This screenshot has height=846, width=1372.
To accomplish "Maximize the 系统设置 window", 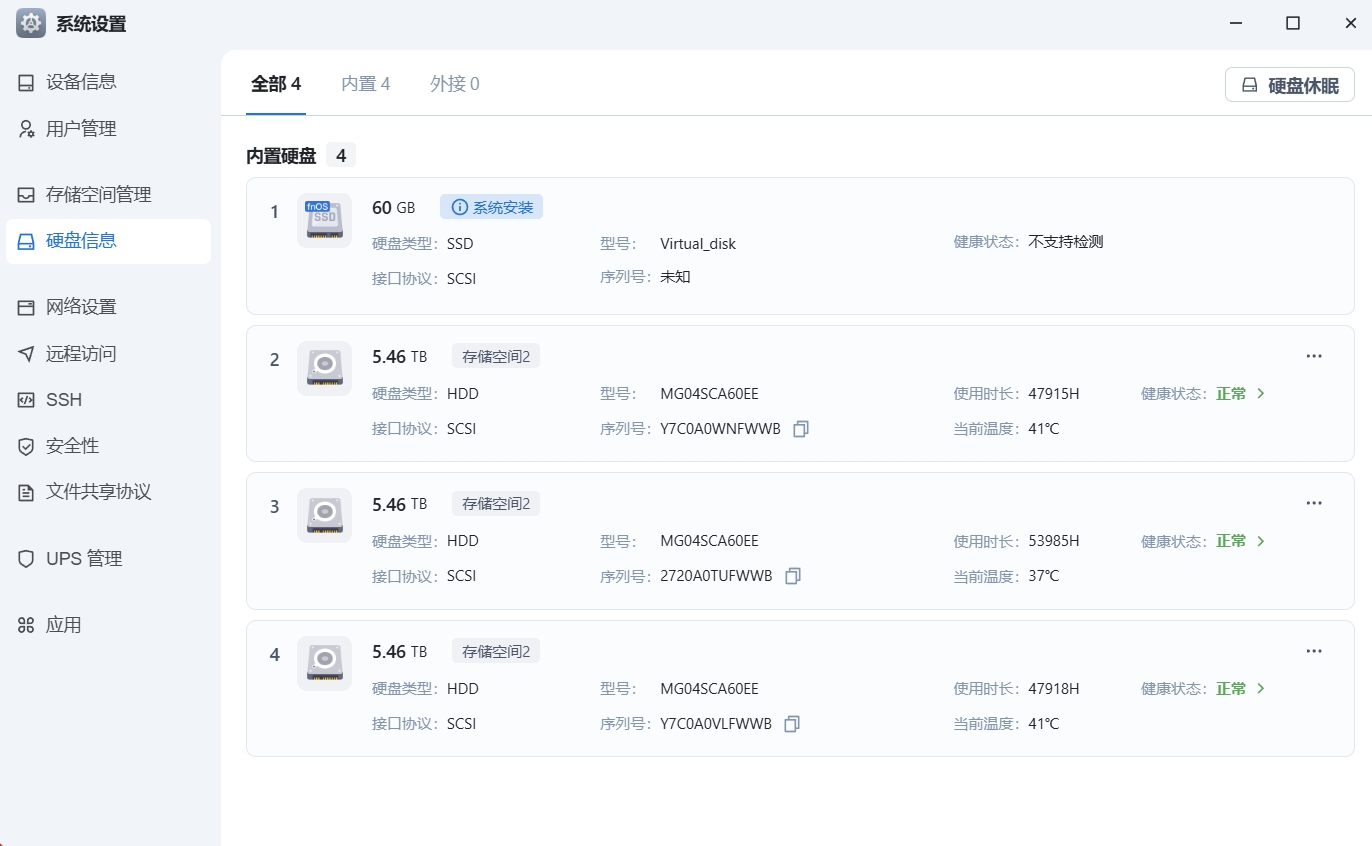I will (x=1293, y=23).
